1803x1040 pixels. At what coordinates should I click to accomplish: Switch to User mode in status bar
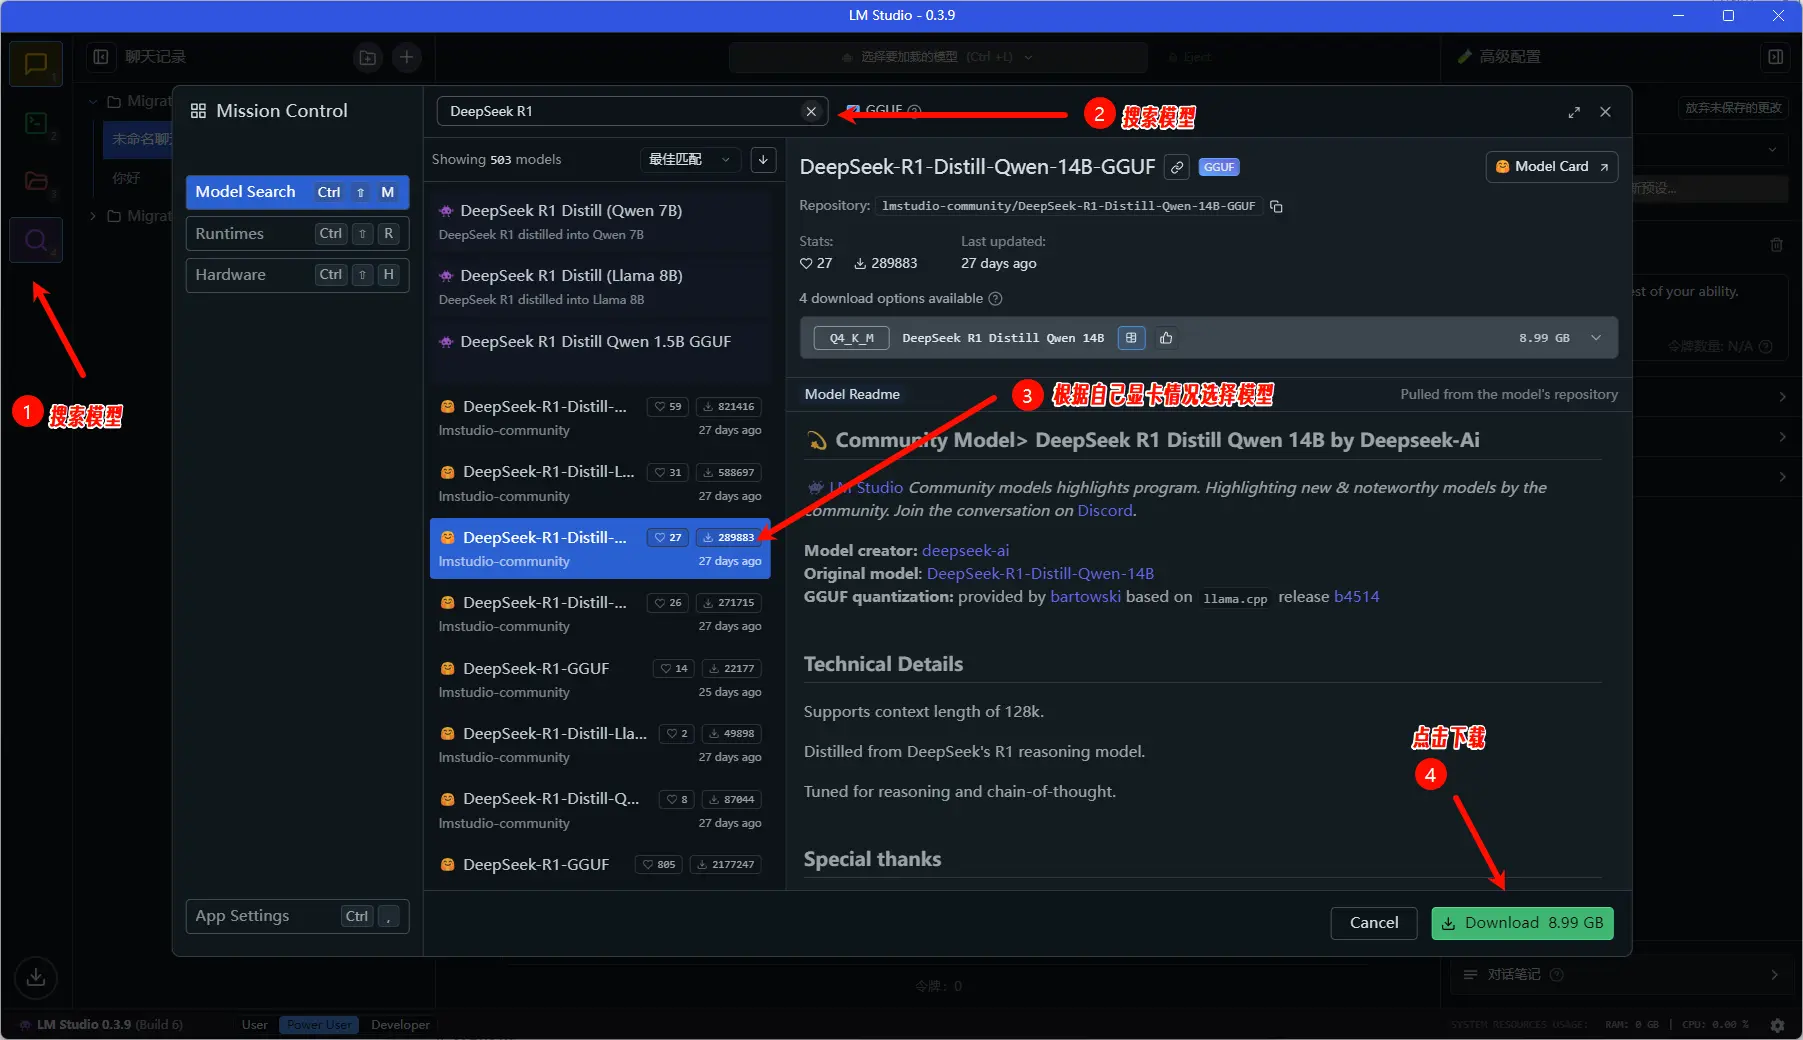[x=254, y=1024]
